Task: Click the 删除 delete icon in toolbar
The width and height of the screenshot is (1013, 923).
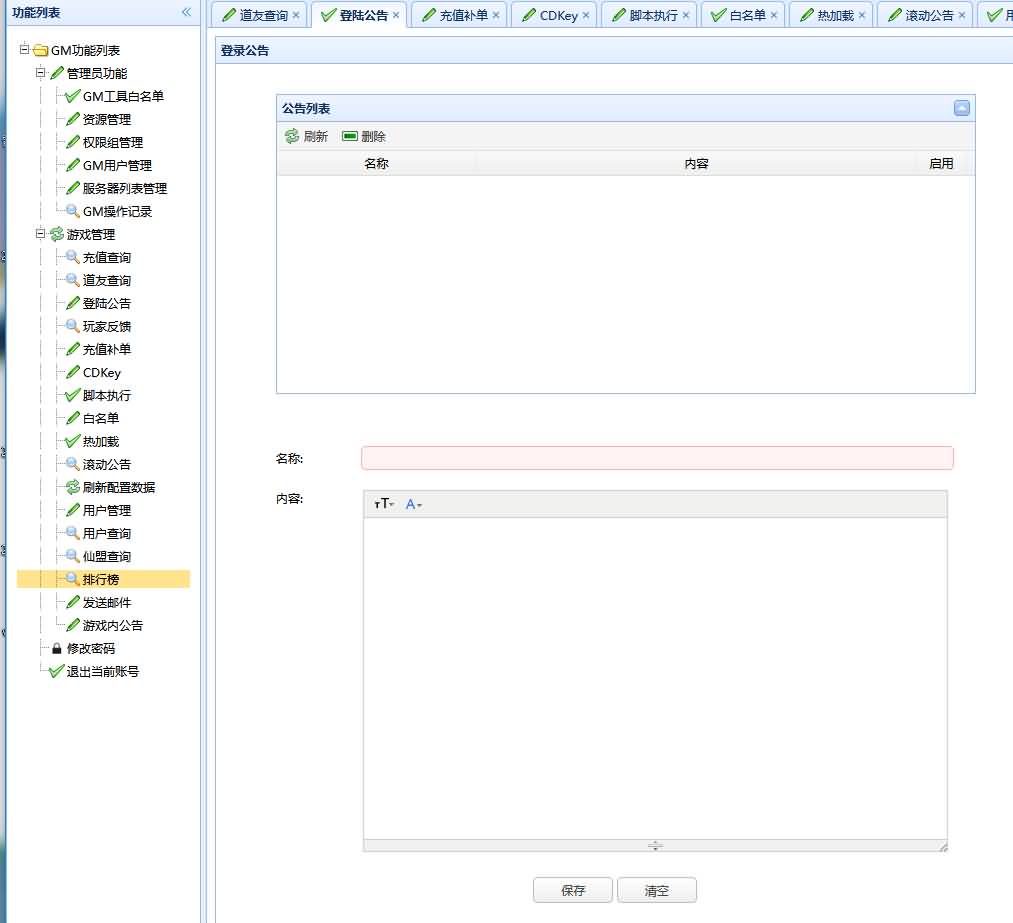Action: click(350, 136)
